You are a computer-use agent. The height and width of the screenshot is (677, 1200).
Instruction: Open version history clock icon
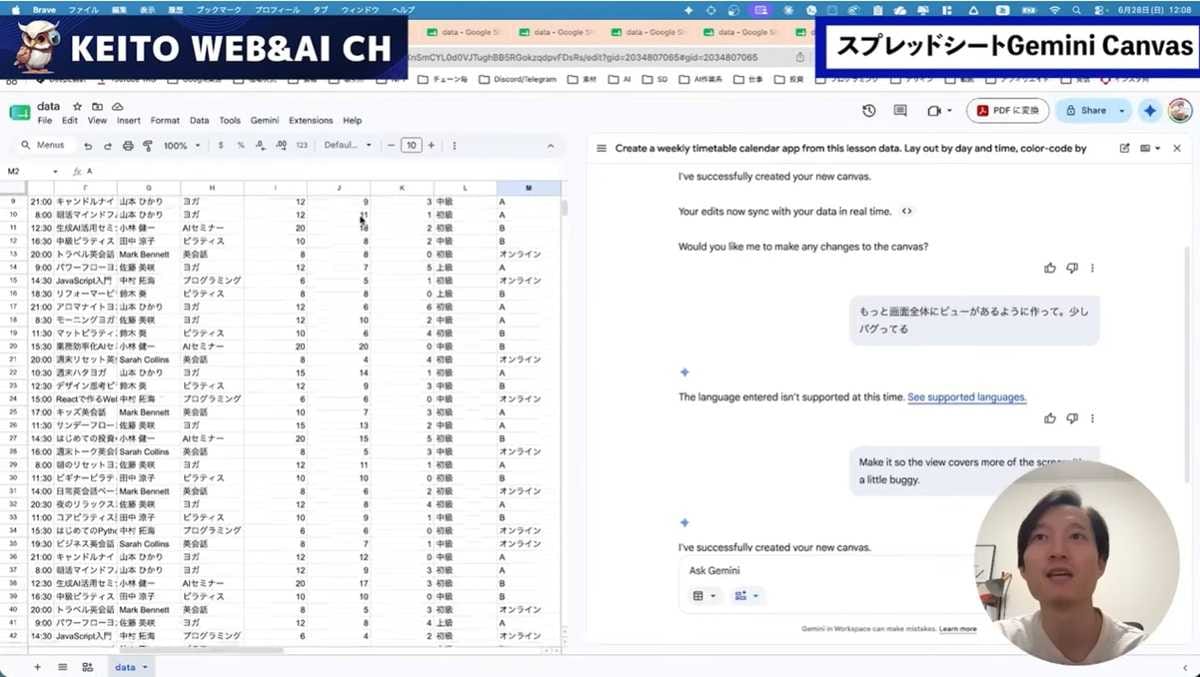[869, 111]
